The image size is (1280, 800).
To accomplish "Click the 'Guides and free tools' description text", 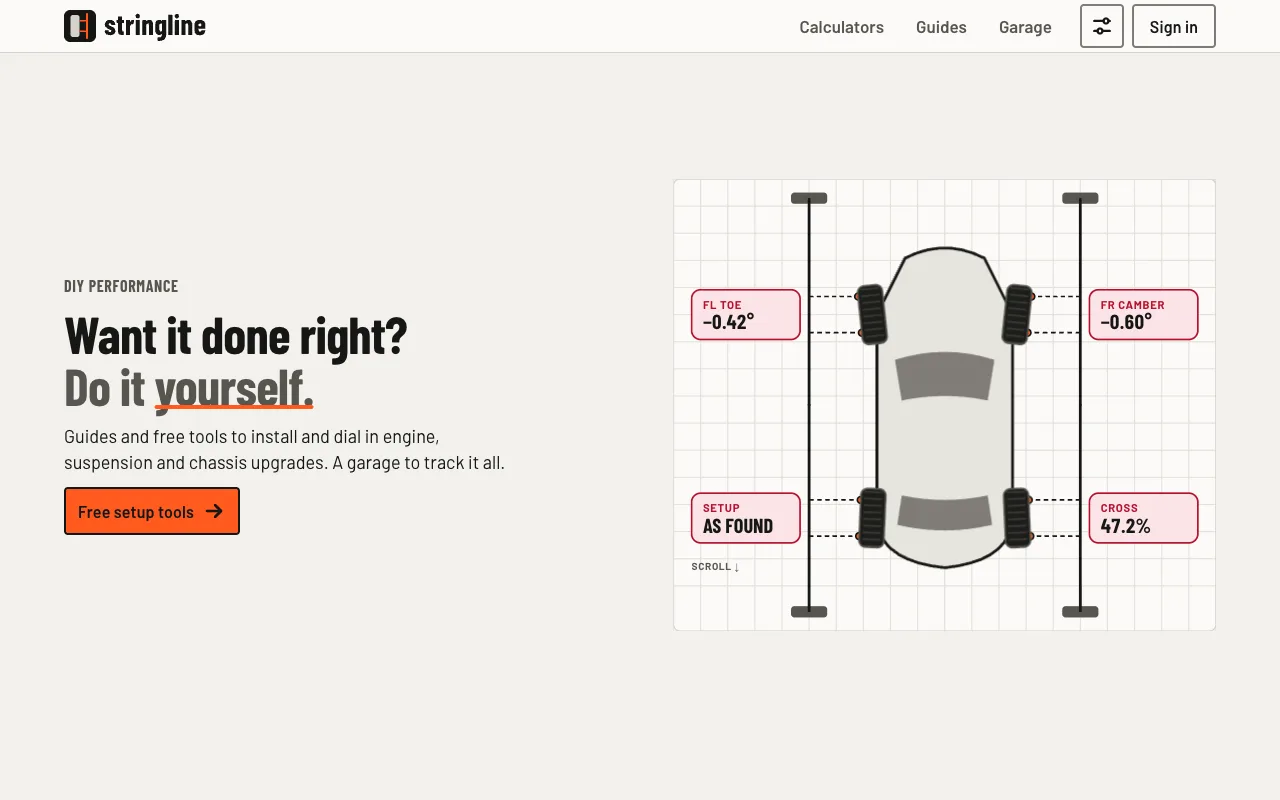I will click(x=284, y=450).
